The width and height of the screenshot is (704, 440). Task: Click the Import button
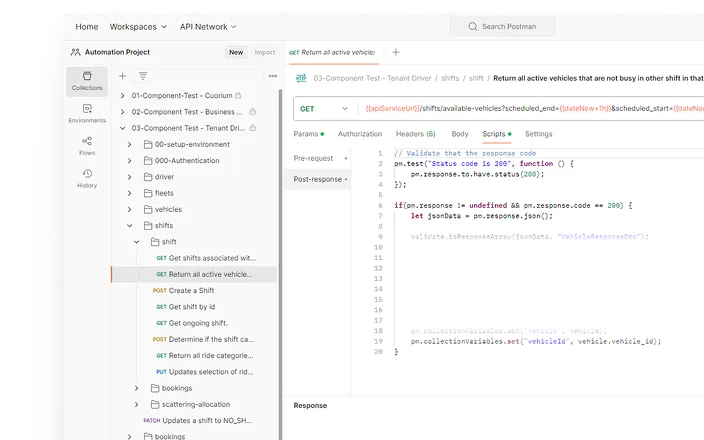[x=265, y=52]
